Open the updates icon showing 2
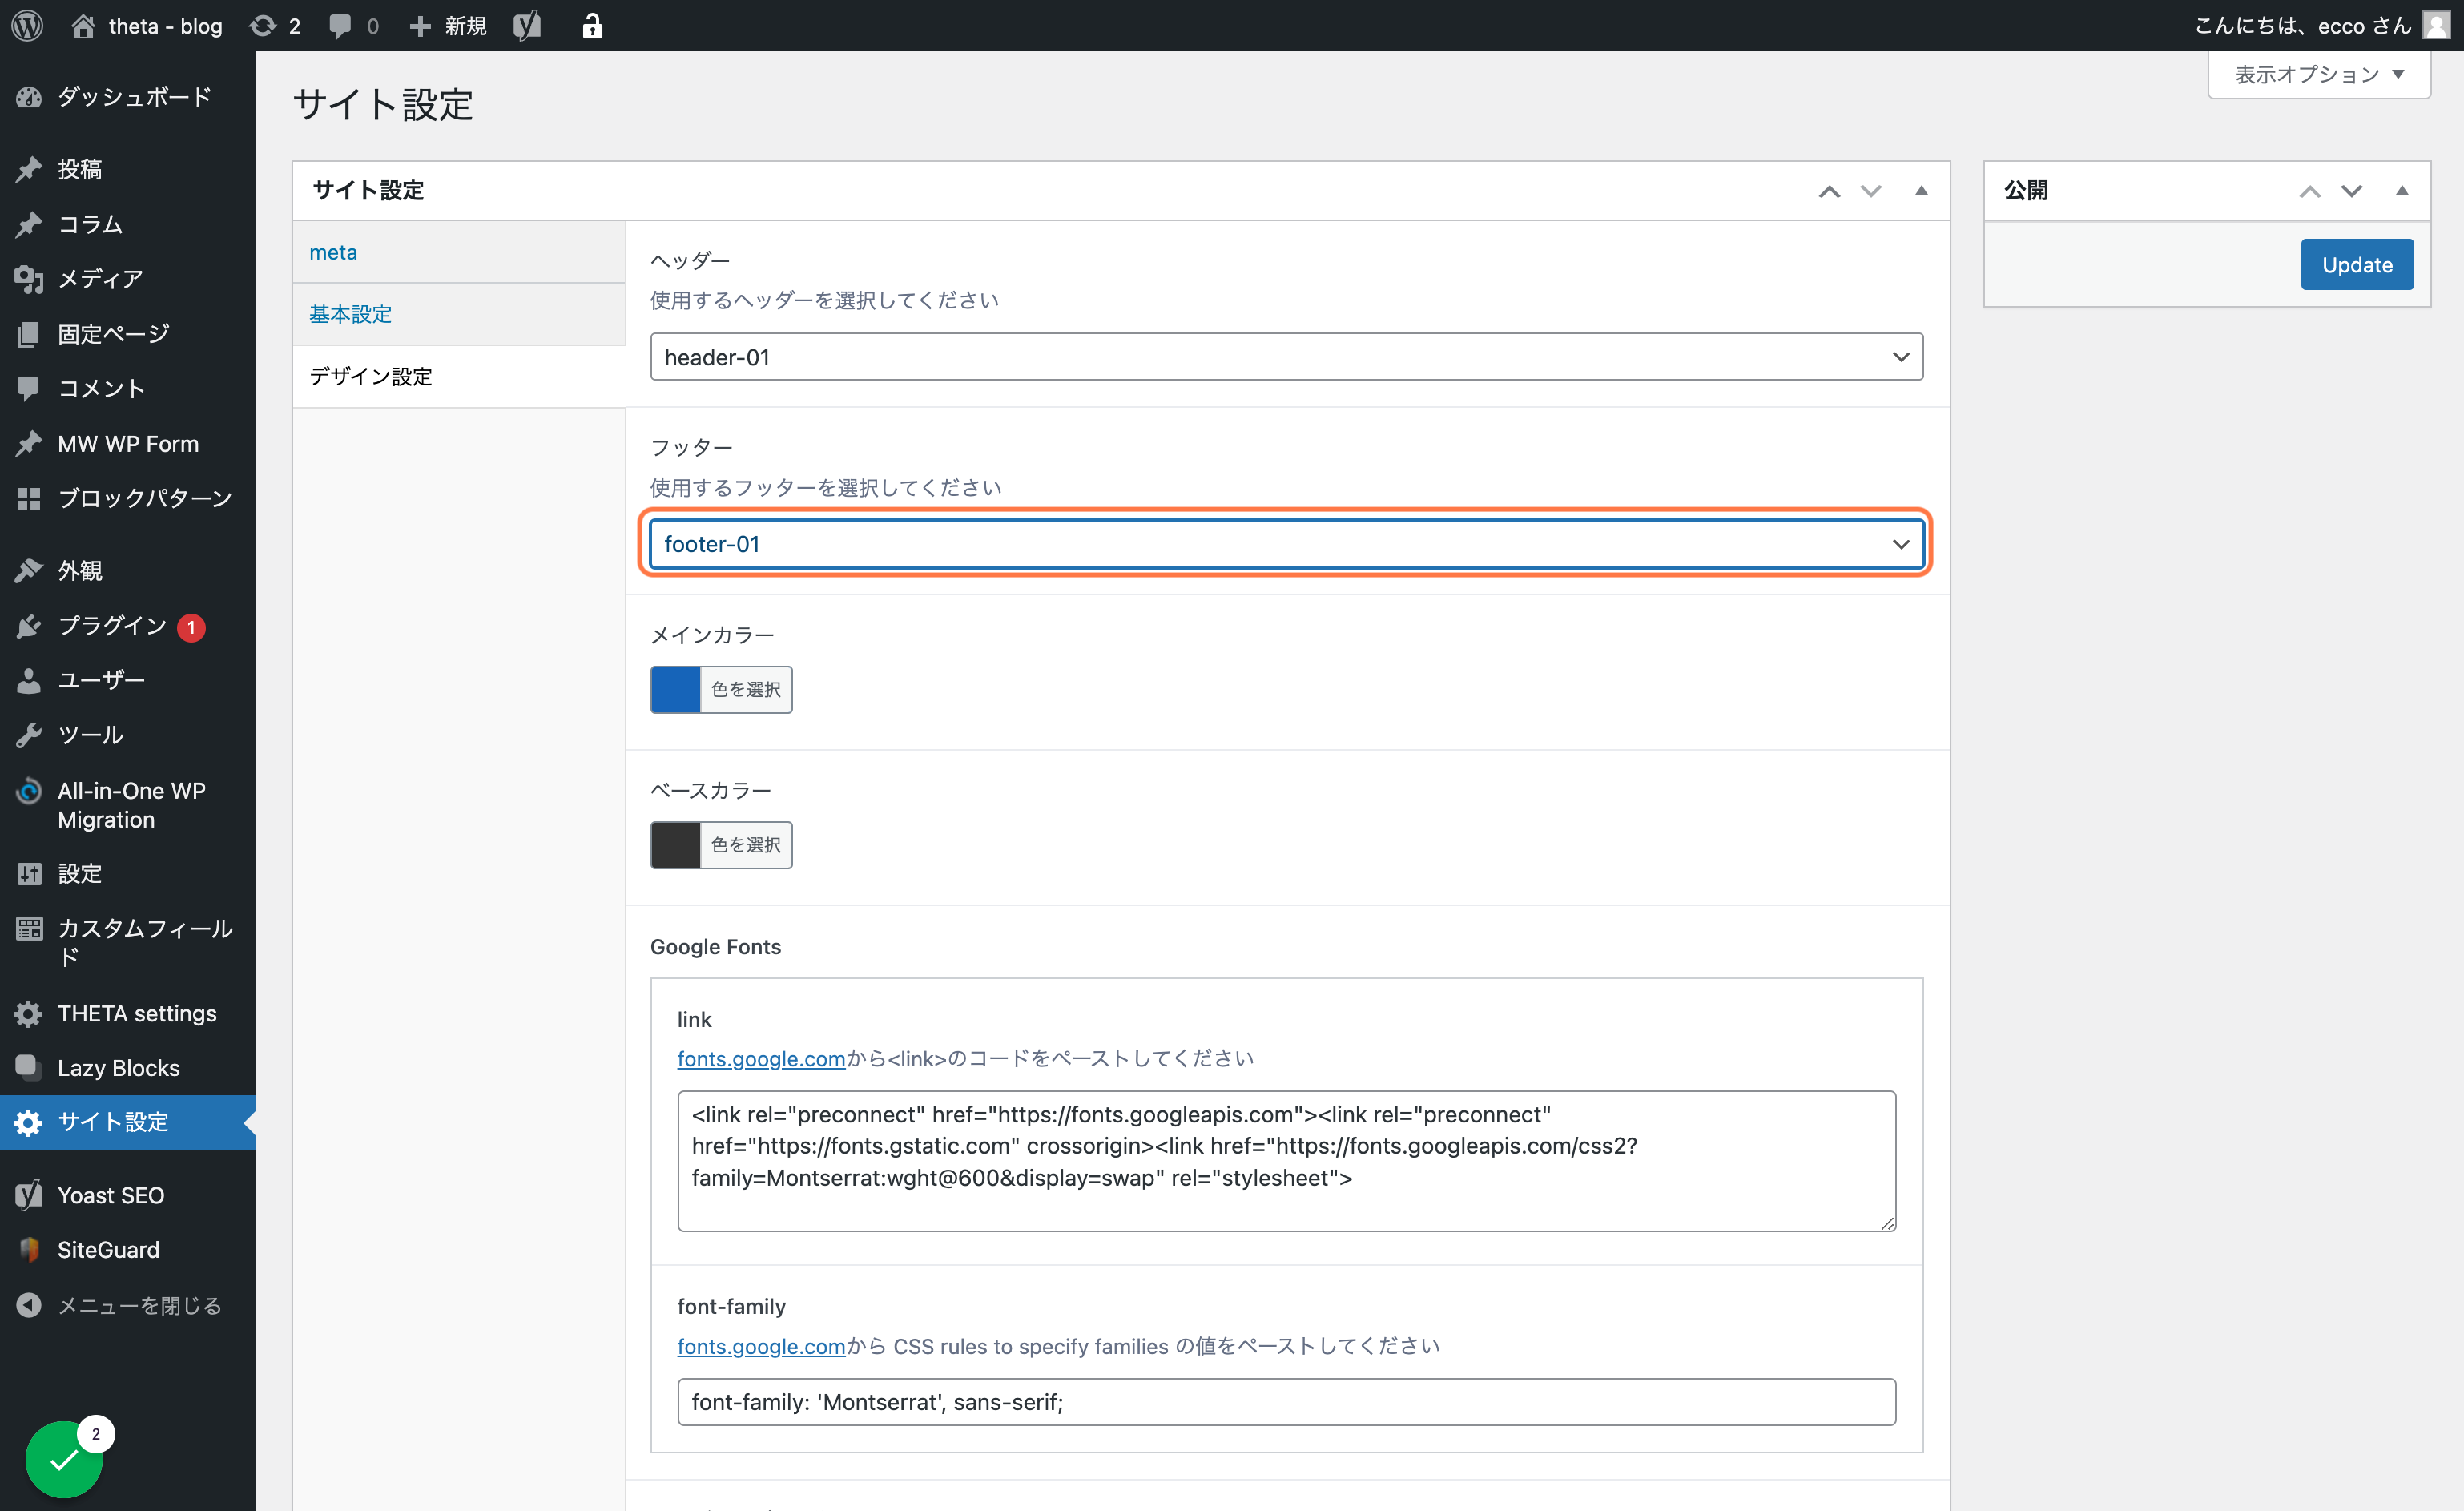Viewport: 2464px width, 1511px height. (275, 25)
